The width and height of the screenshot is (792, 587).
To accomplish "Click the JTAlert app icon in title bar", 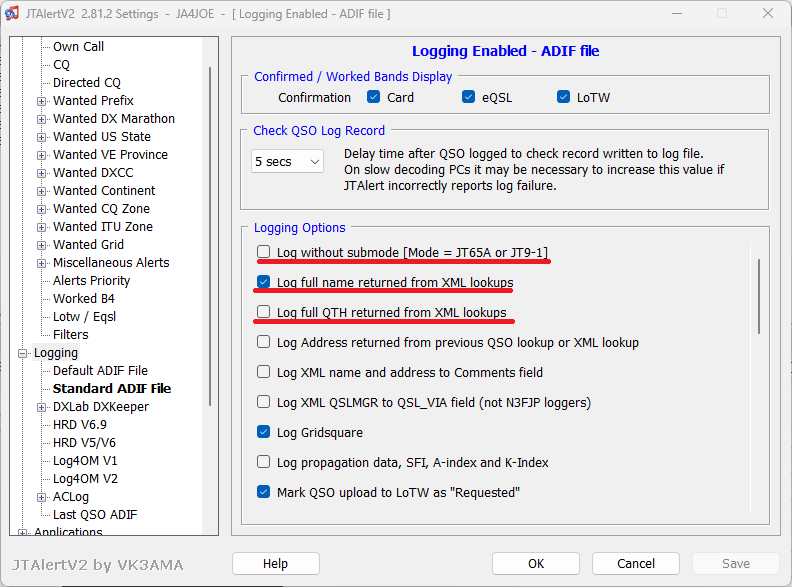I will pos(12,13).
